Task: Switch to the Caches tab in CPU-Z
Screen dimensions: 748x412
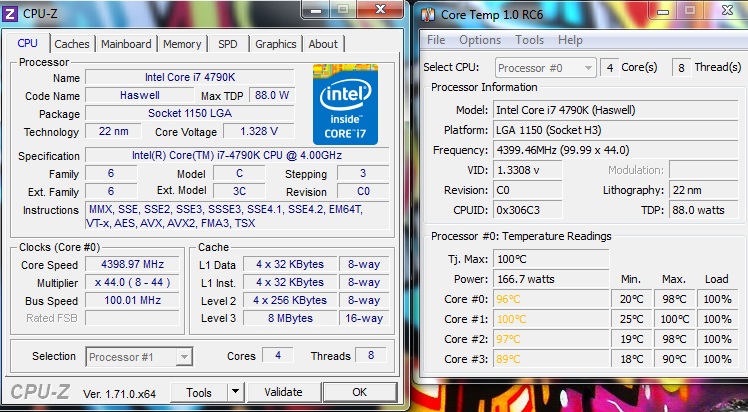Action: (72, 44)
